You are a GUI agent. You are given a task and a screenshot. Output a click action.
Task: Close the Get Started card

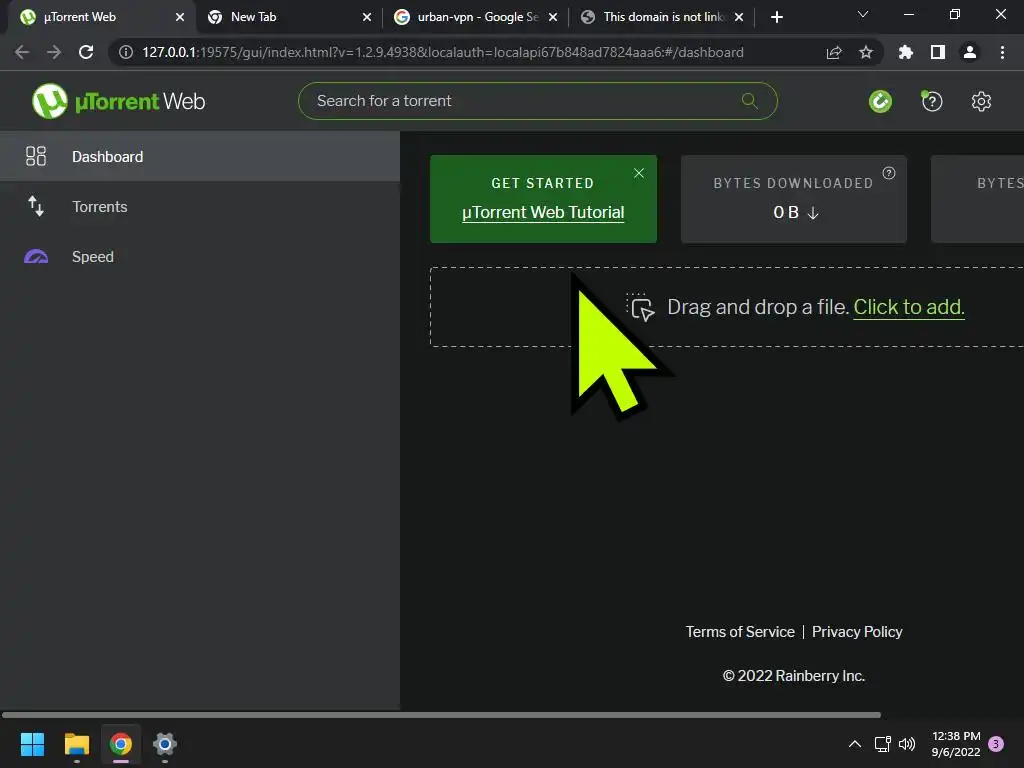[639, 172]
